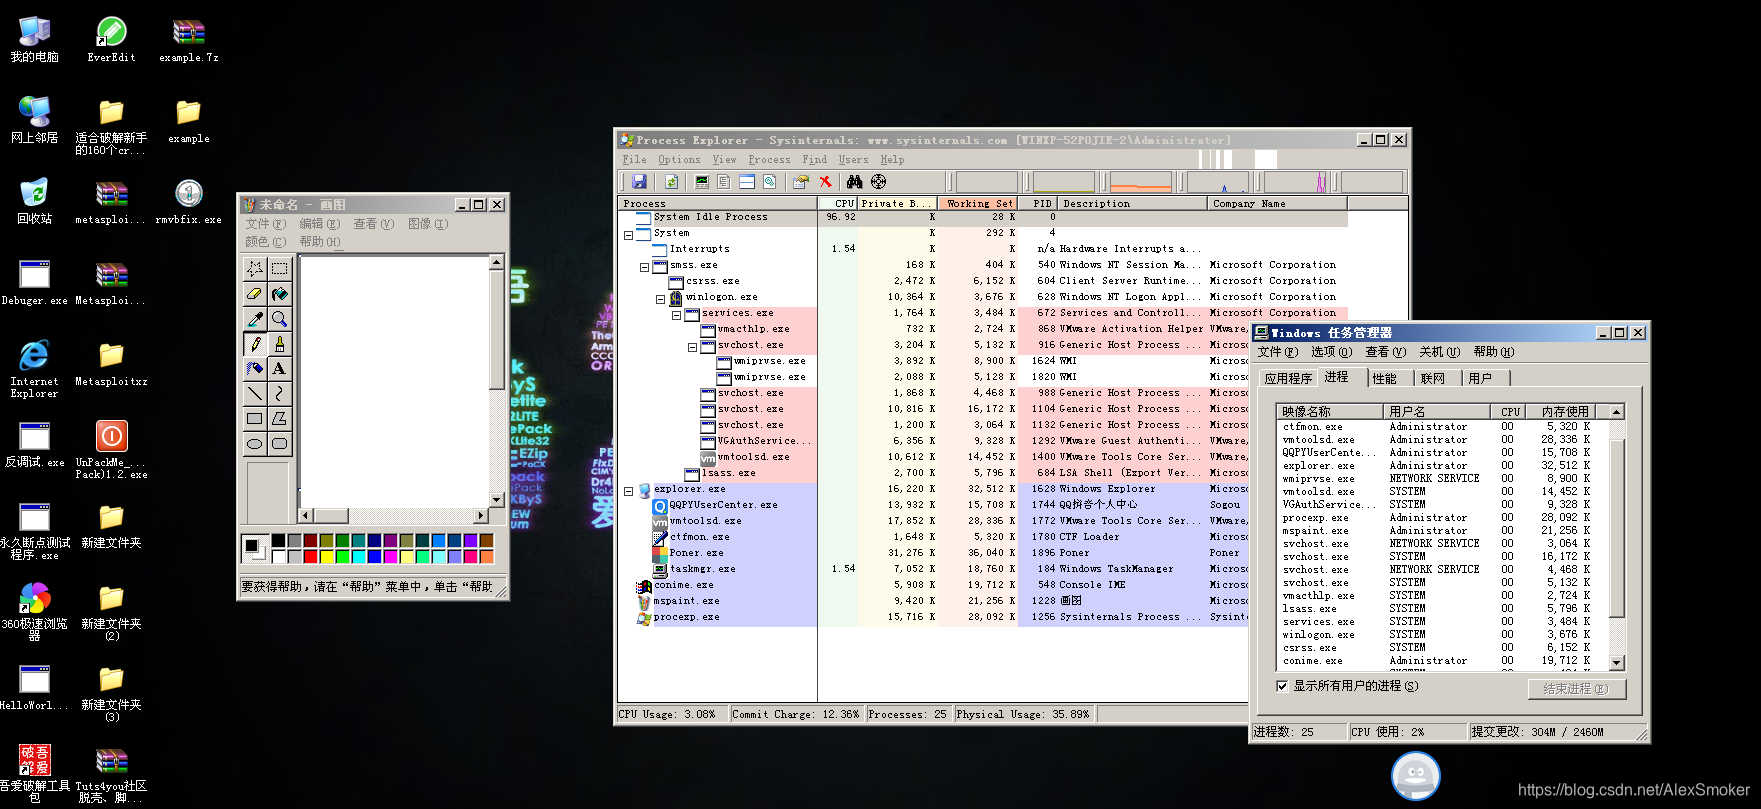
Task: Select the straight Line tool
Action: (255, 394)
